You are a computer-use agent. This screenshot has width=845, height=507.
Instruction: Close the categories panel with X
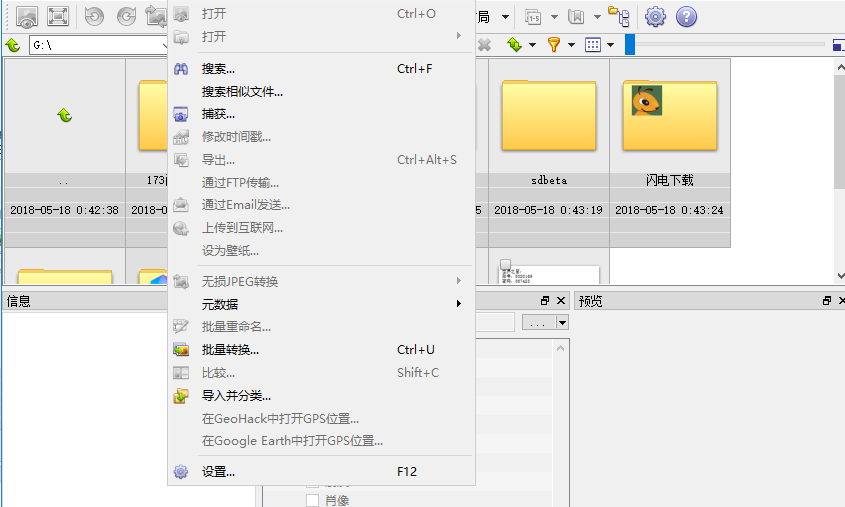coord(561,301)
